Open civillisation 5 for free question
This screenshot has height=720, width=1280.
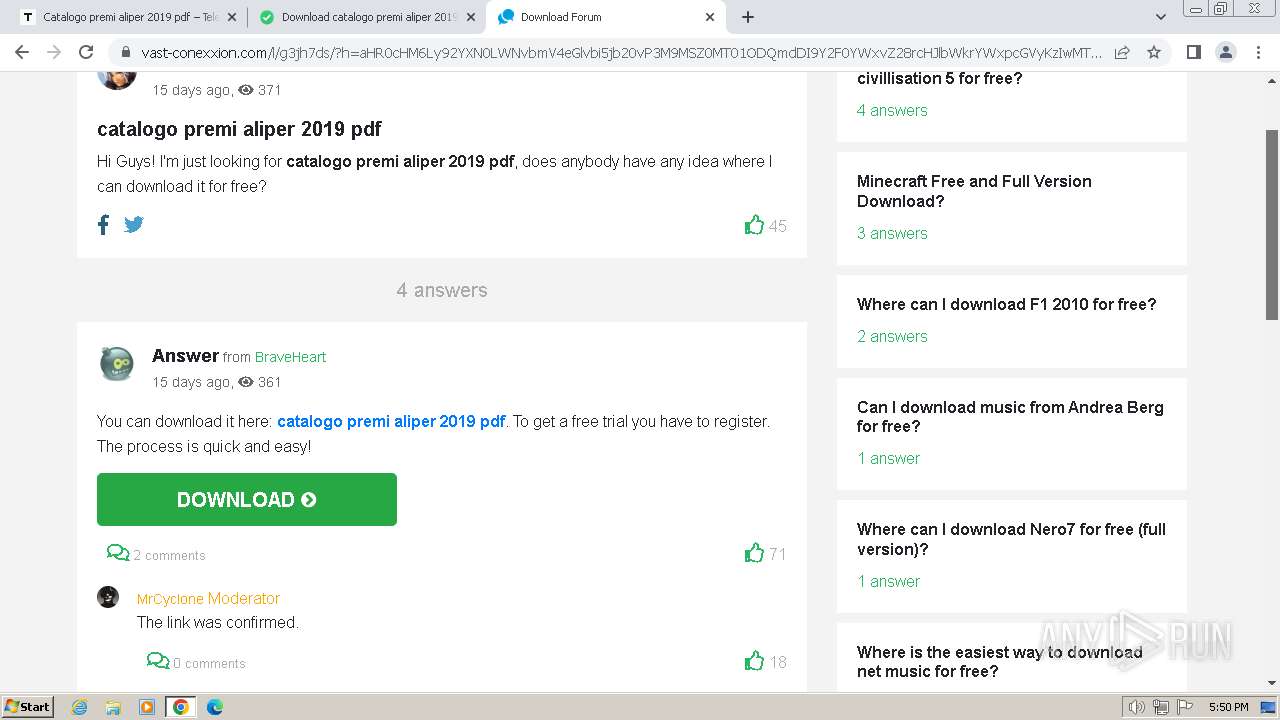tap(940, 78)
